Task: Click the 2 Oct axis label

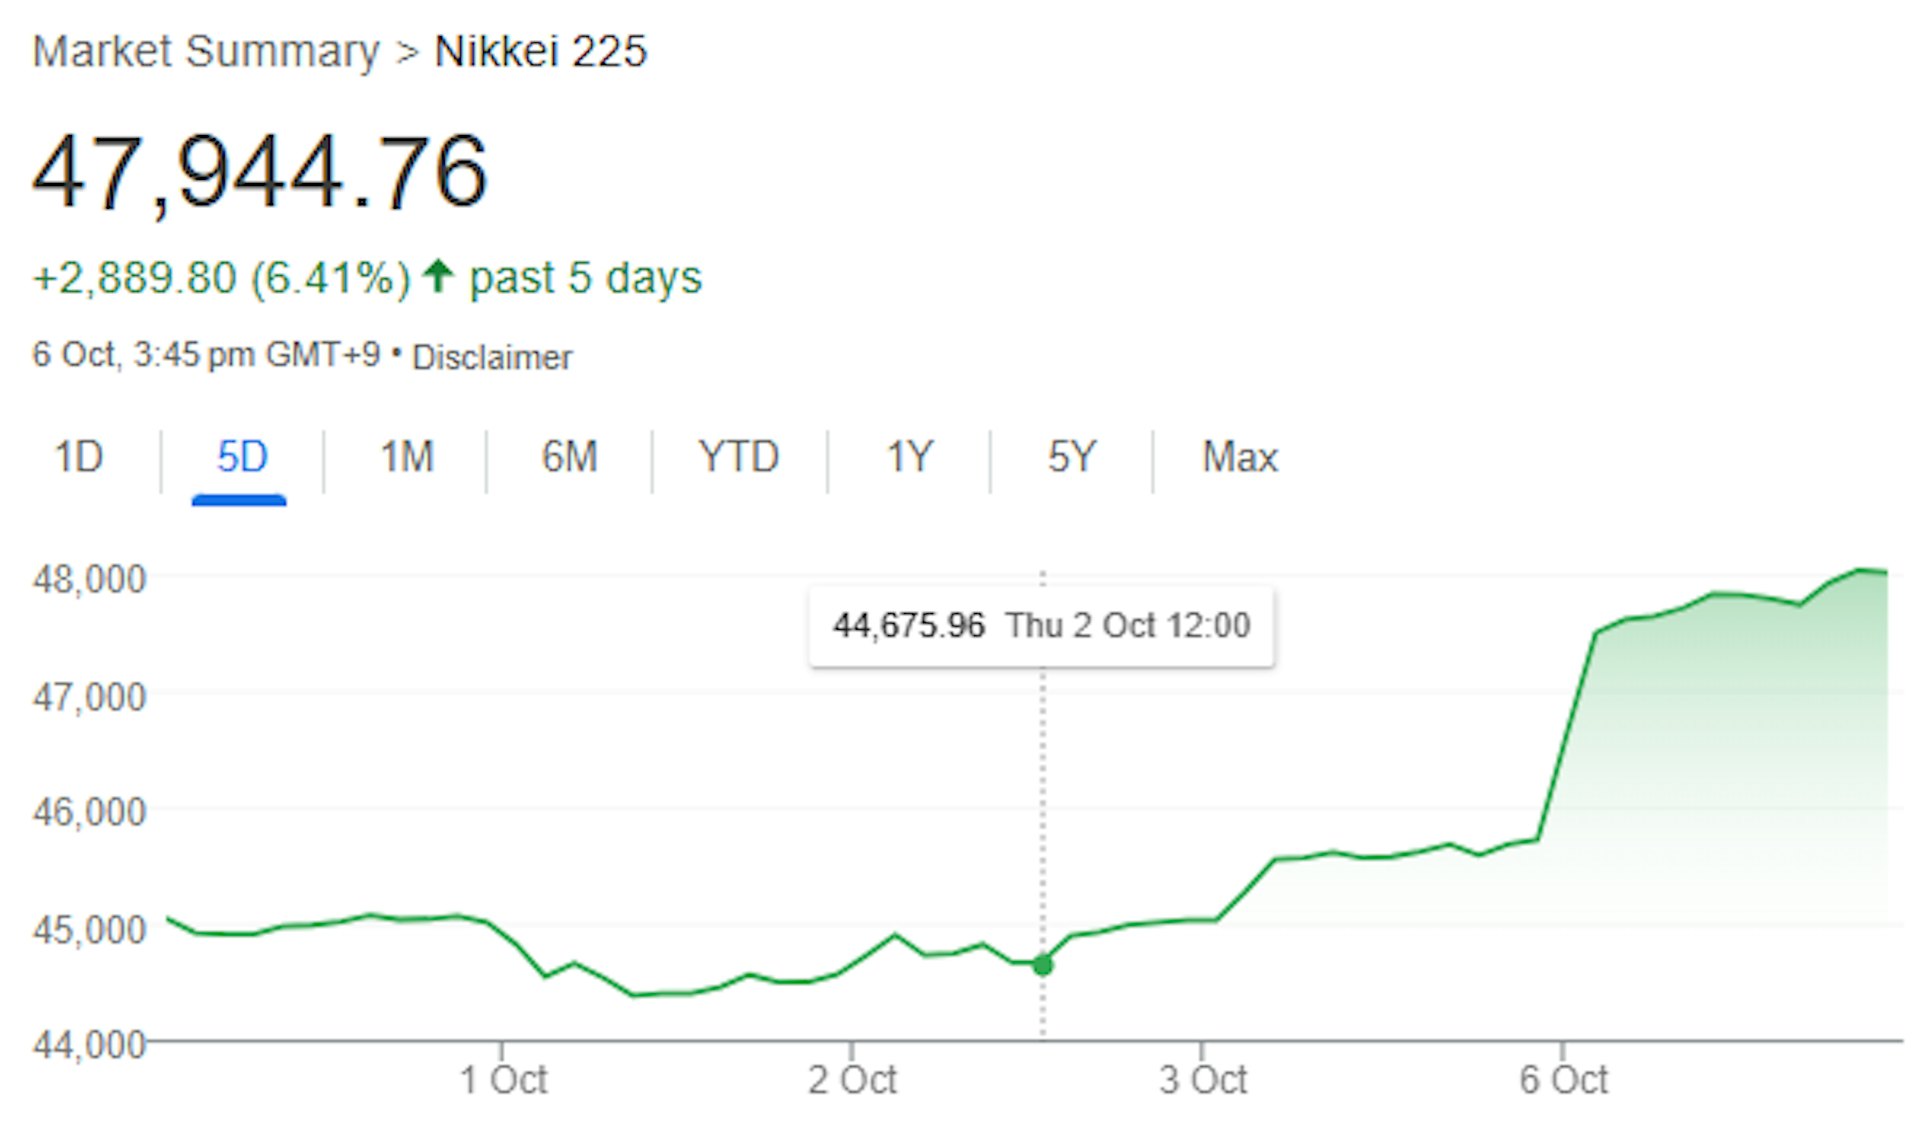Action: pos(852,1080)
